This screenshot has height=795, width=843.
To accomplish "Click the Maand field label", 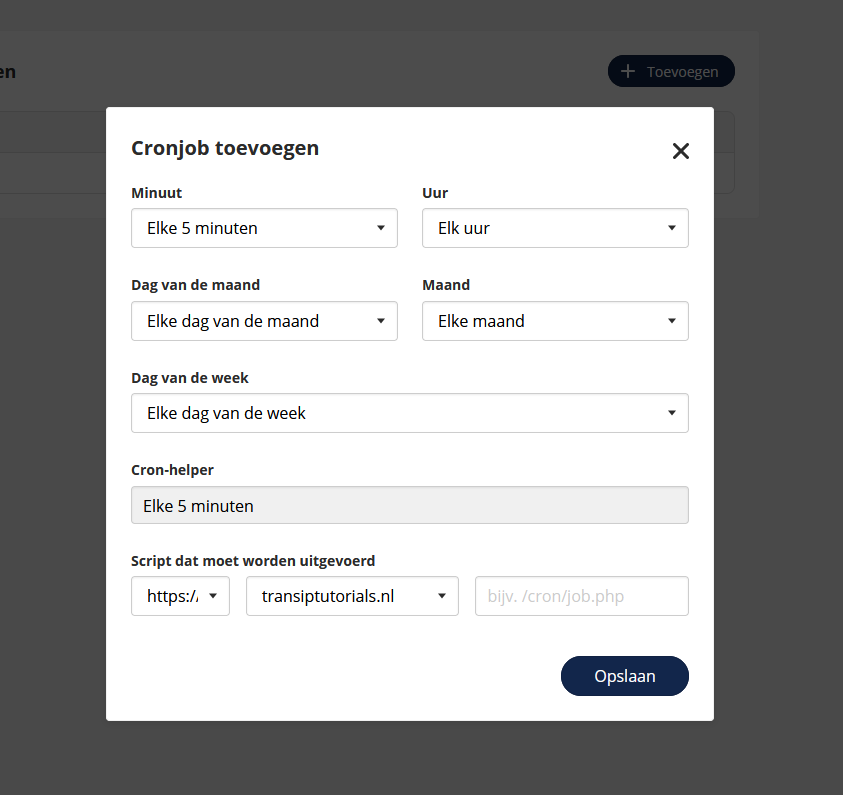I will (x=446, y=285).
